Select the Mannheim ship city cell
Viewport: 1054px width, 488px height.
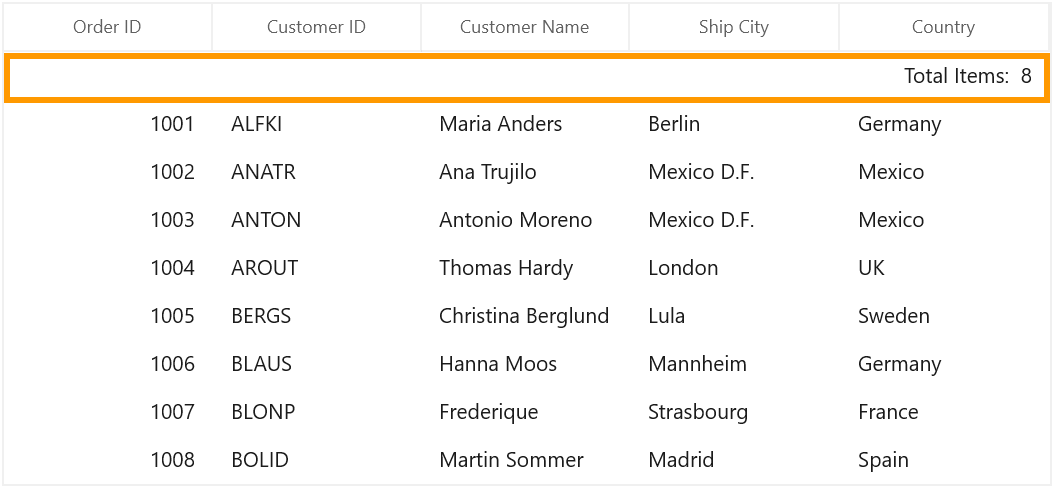pos(734,364)
